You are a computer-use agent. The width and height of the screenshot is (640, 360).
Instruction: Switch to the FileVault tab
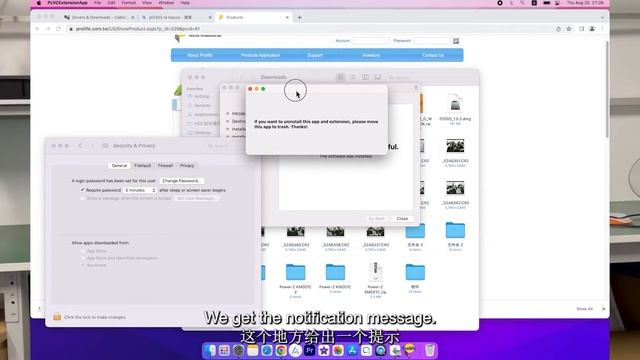click(x=142, y=166)
